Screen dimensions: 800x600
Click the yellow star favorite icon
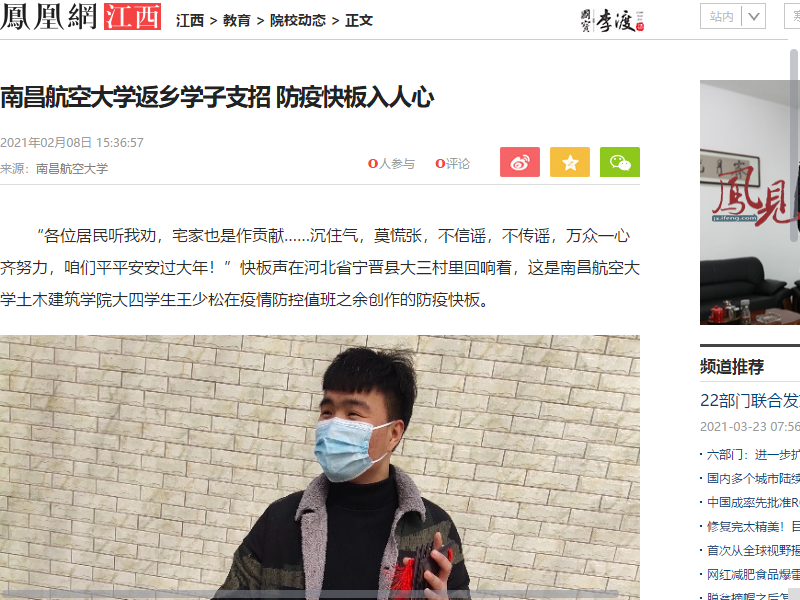[569, 162]
